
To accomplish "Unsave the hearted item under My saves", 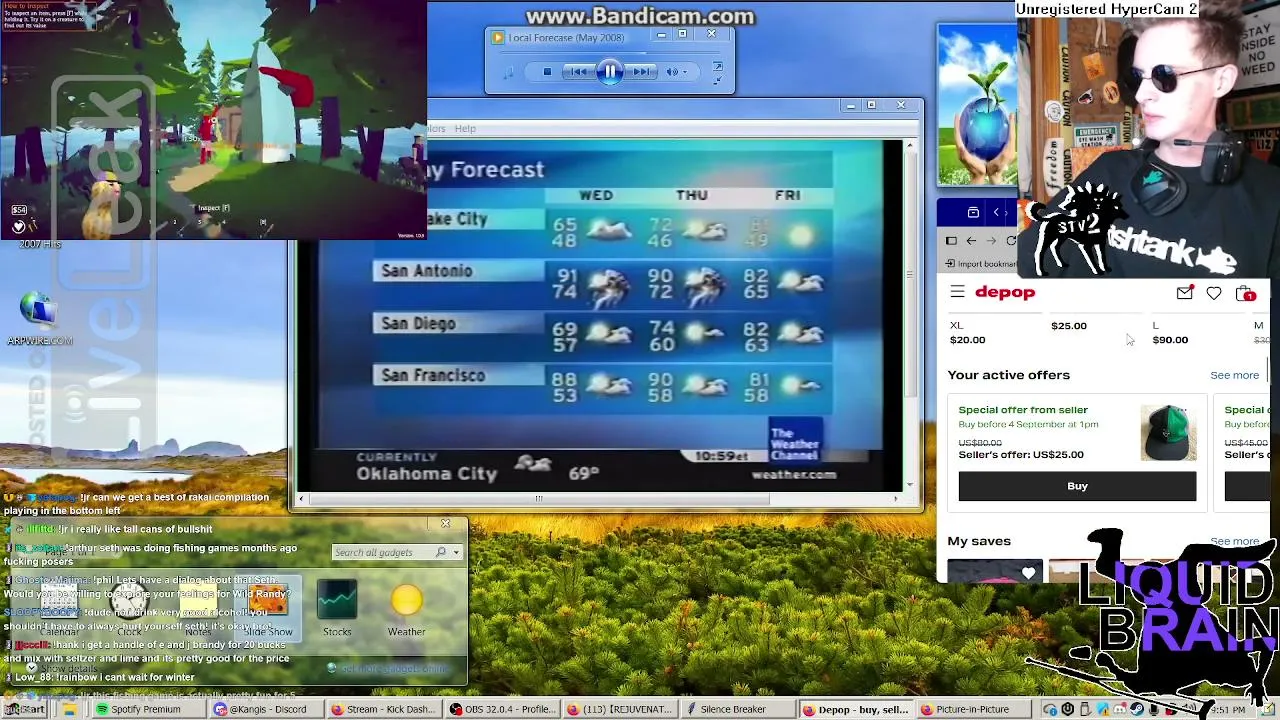I will (1028, 573).
